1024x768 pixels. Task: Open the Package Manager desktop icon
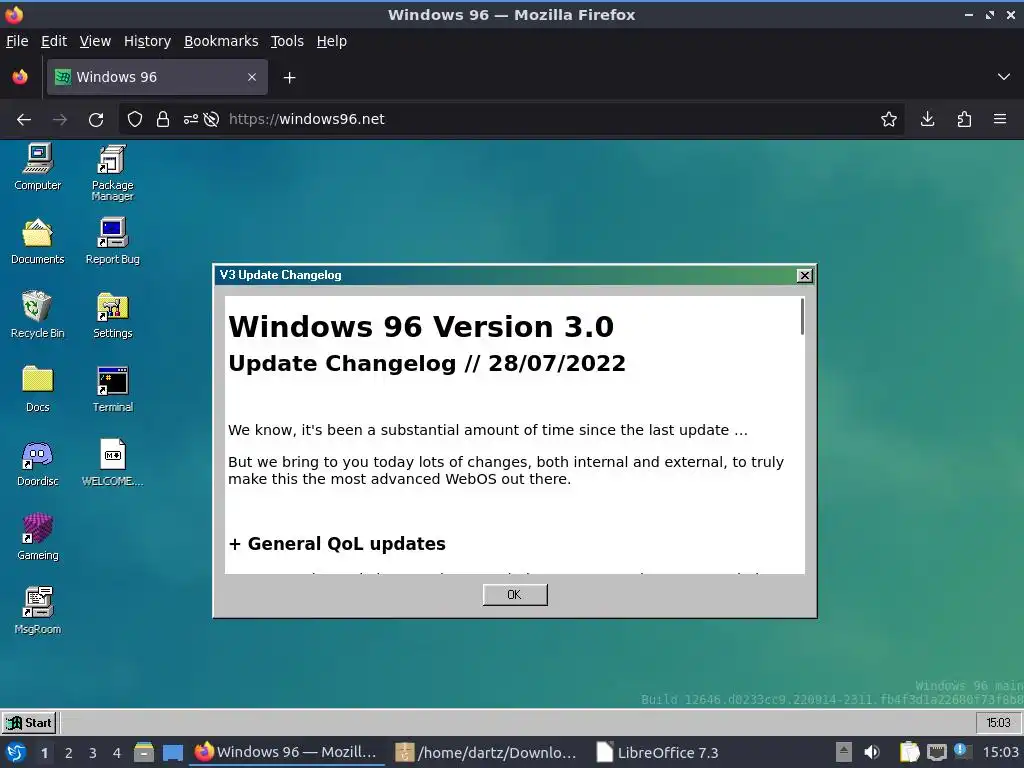pos(112,172)
